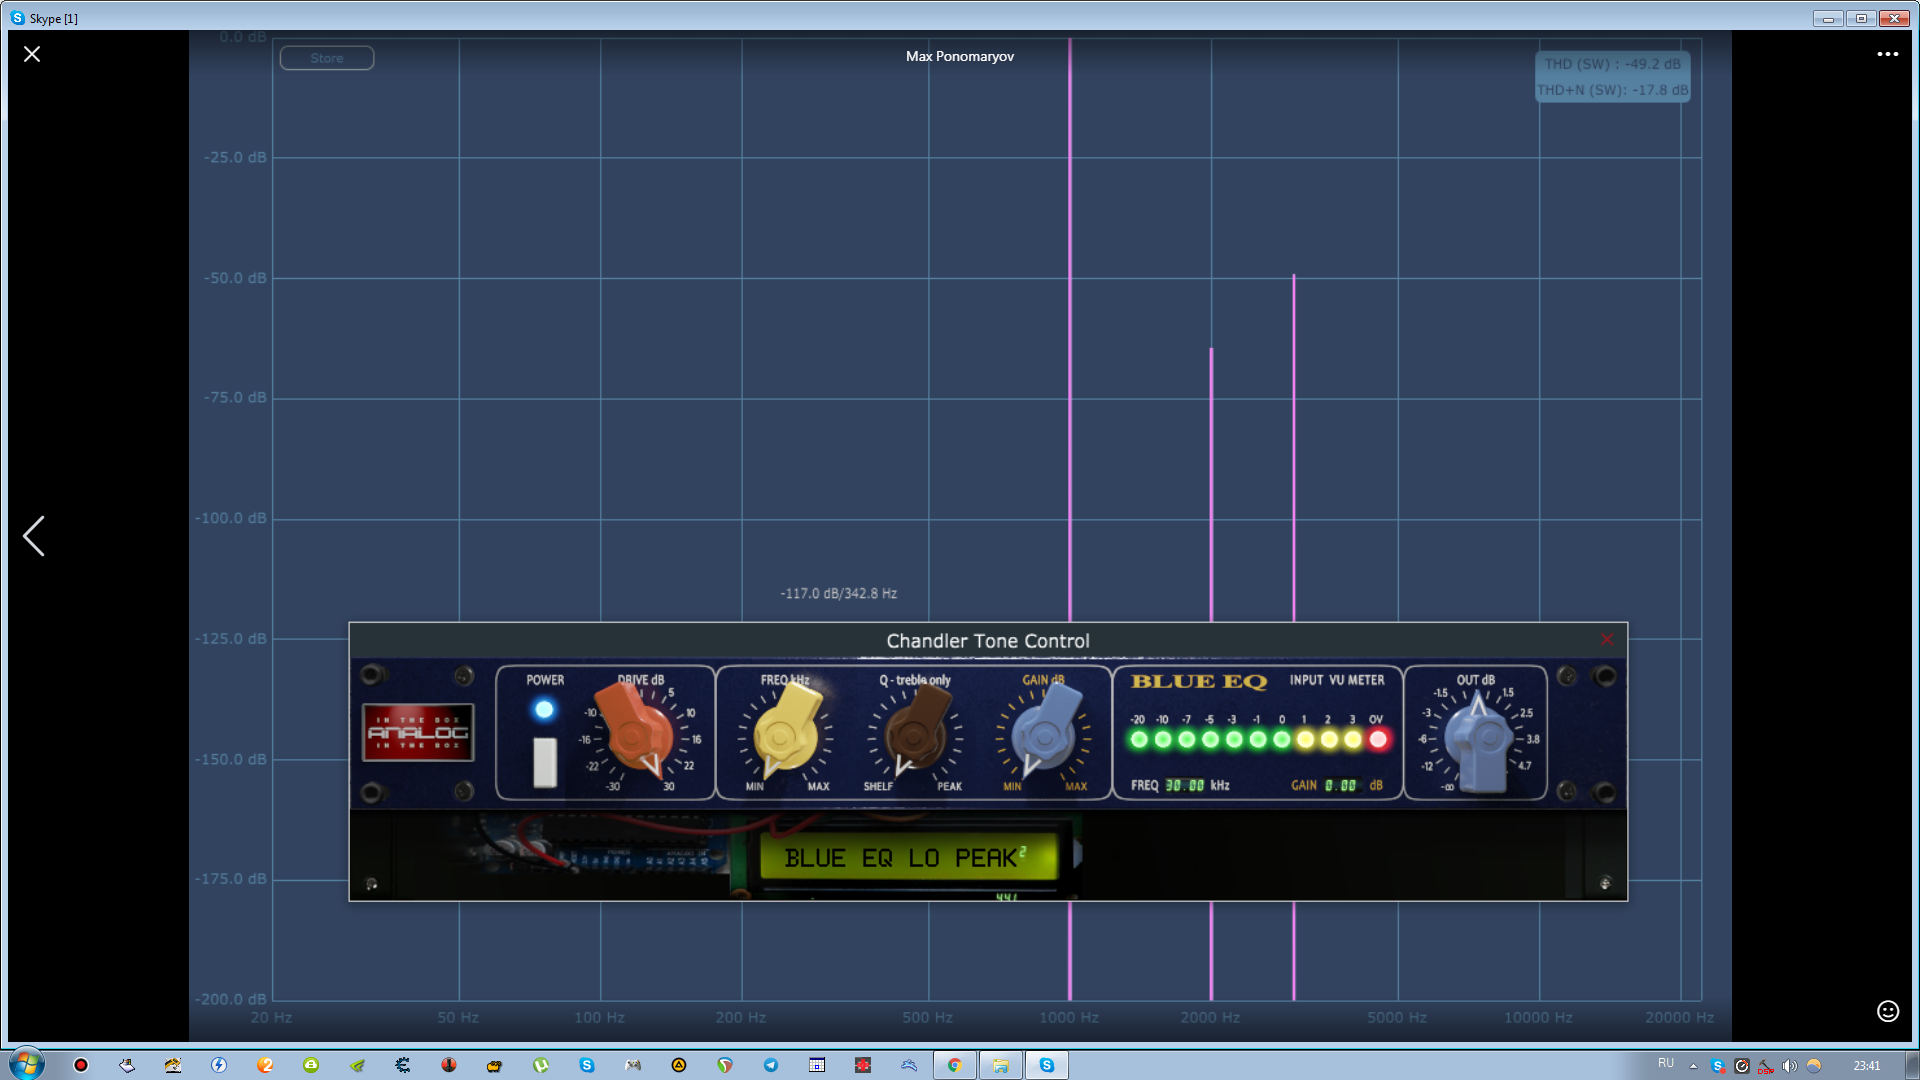This screenshot has width=1920, height=1080.
Task: Switch to Google Chrome in taskbar
Action: (x=955, y=1065)
